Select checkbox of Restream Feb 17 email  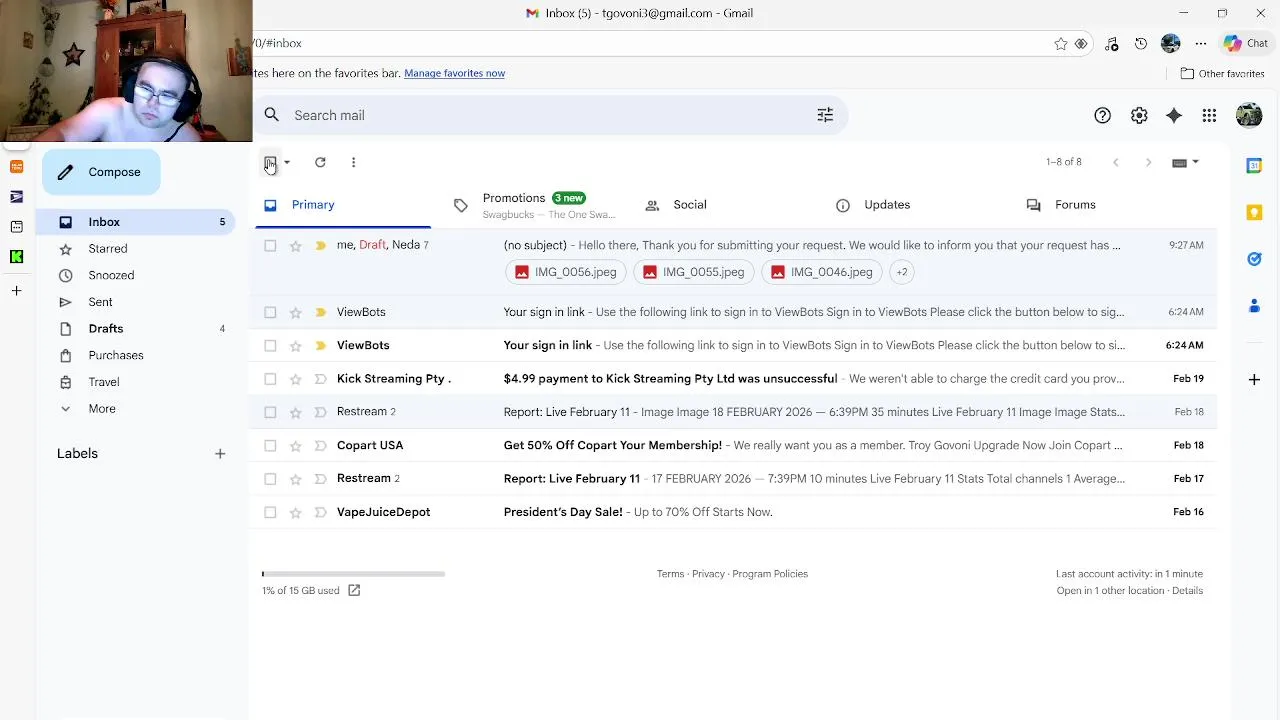coord(270,479)
